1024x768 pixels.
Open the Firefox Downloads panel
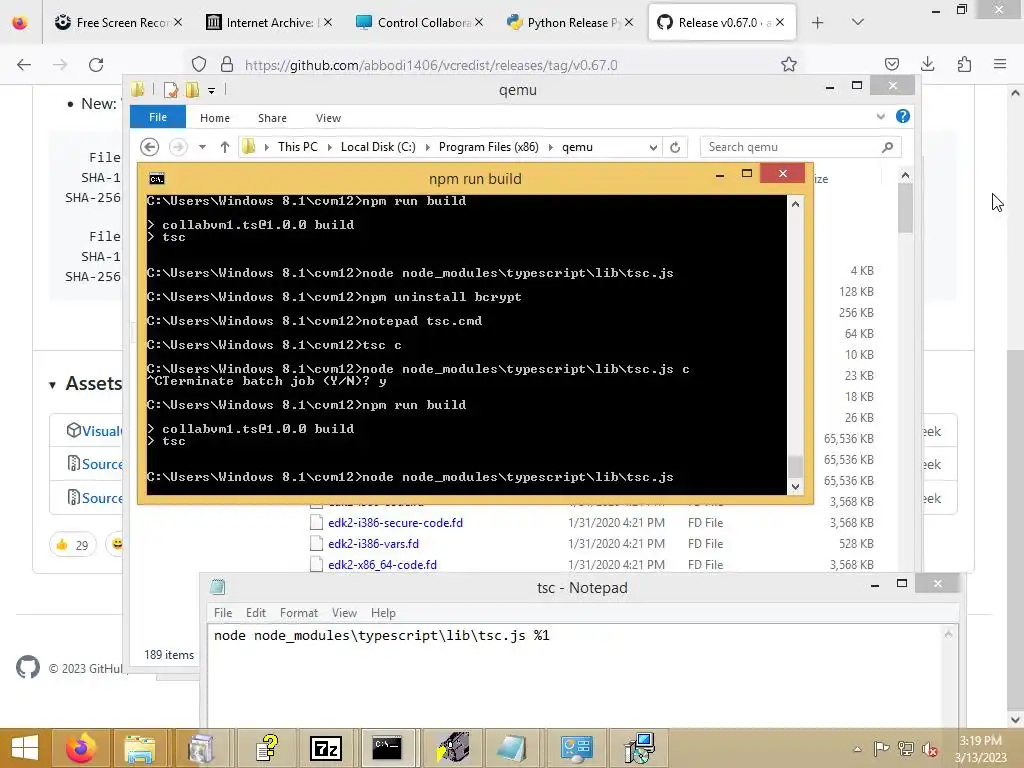tap(927, 64)
